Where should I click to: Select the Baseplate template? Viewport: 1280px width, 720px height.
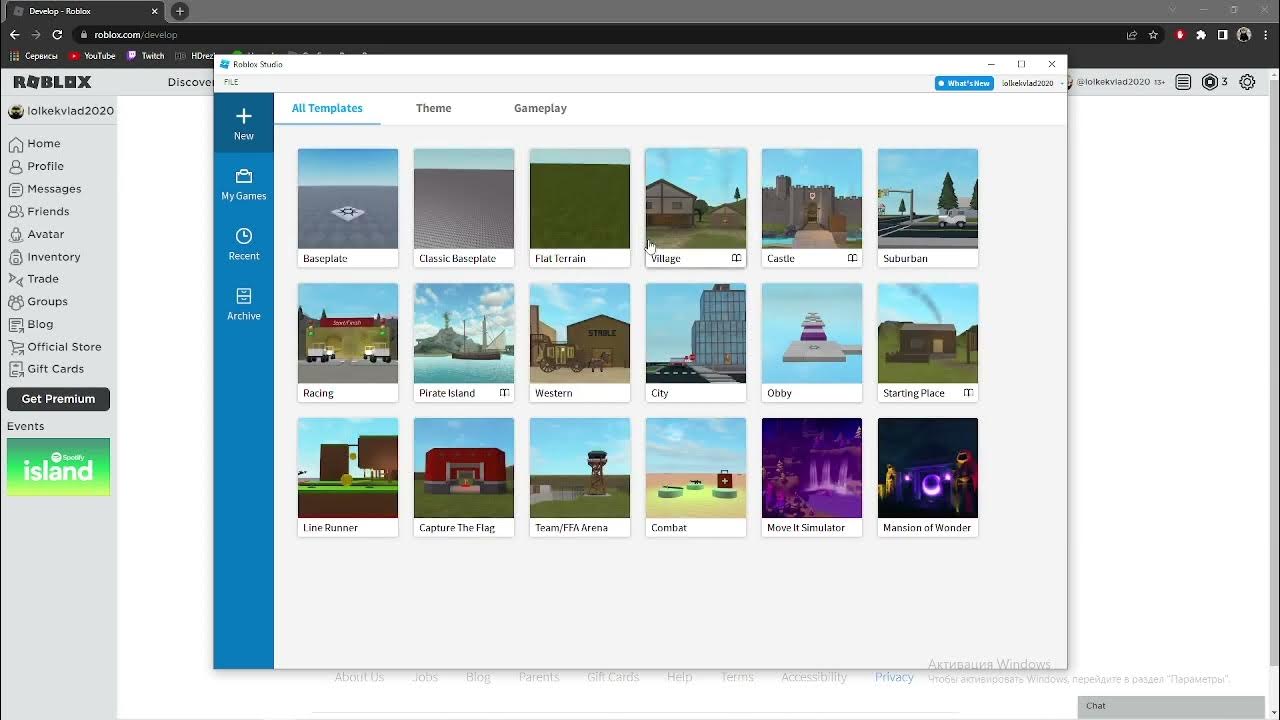pos(348,208)
